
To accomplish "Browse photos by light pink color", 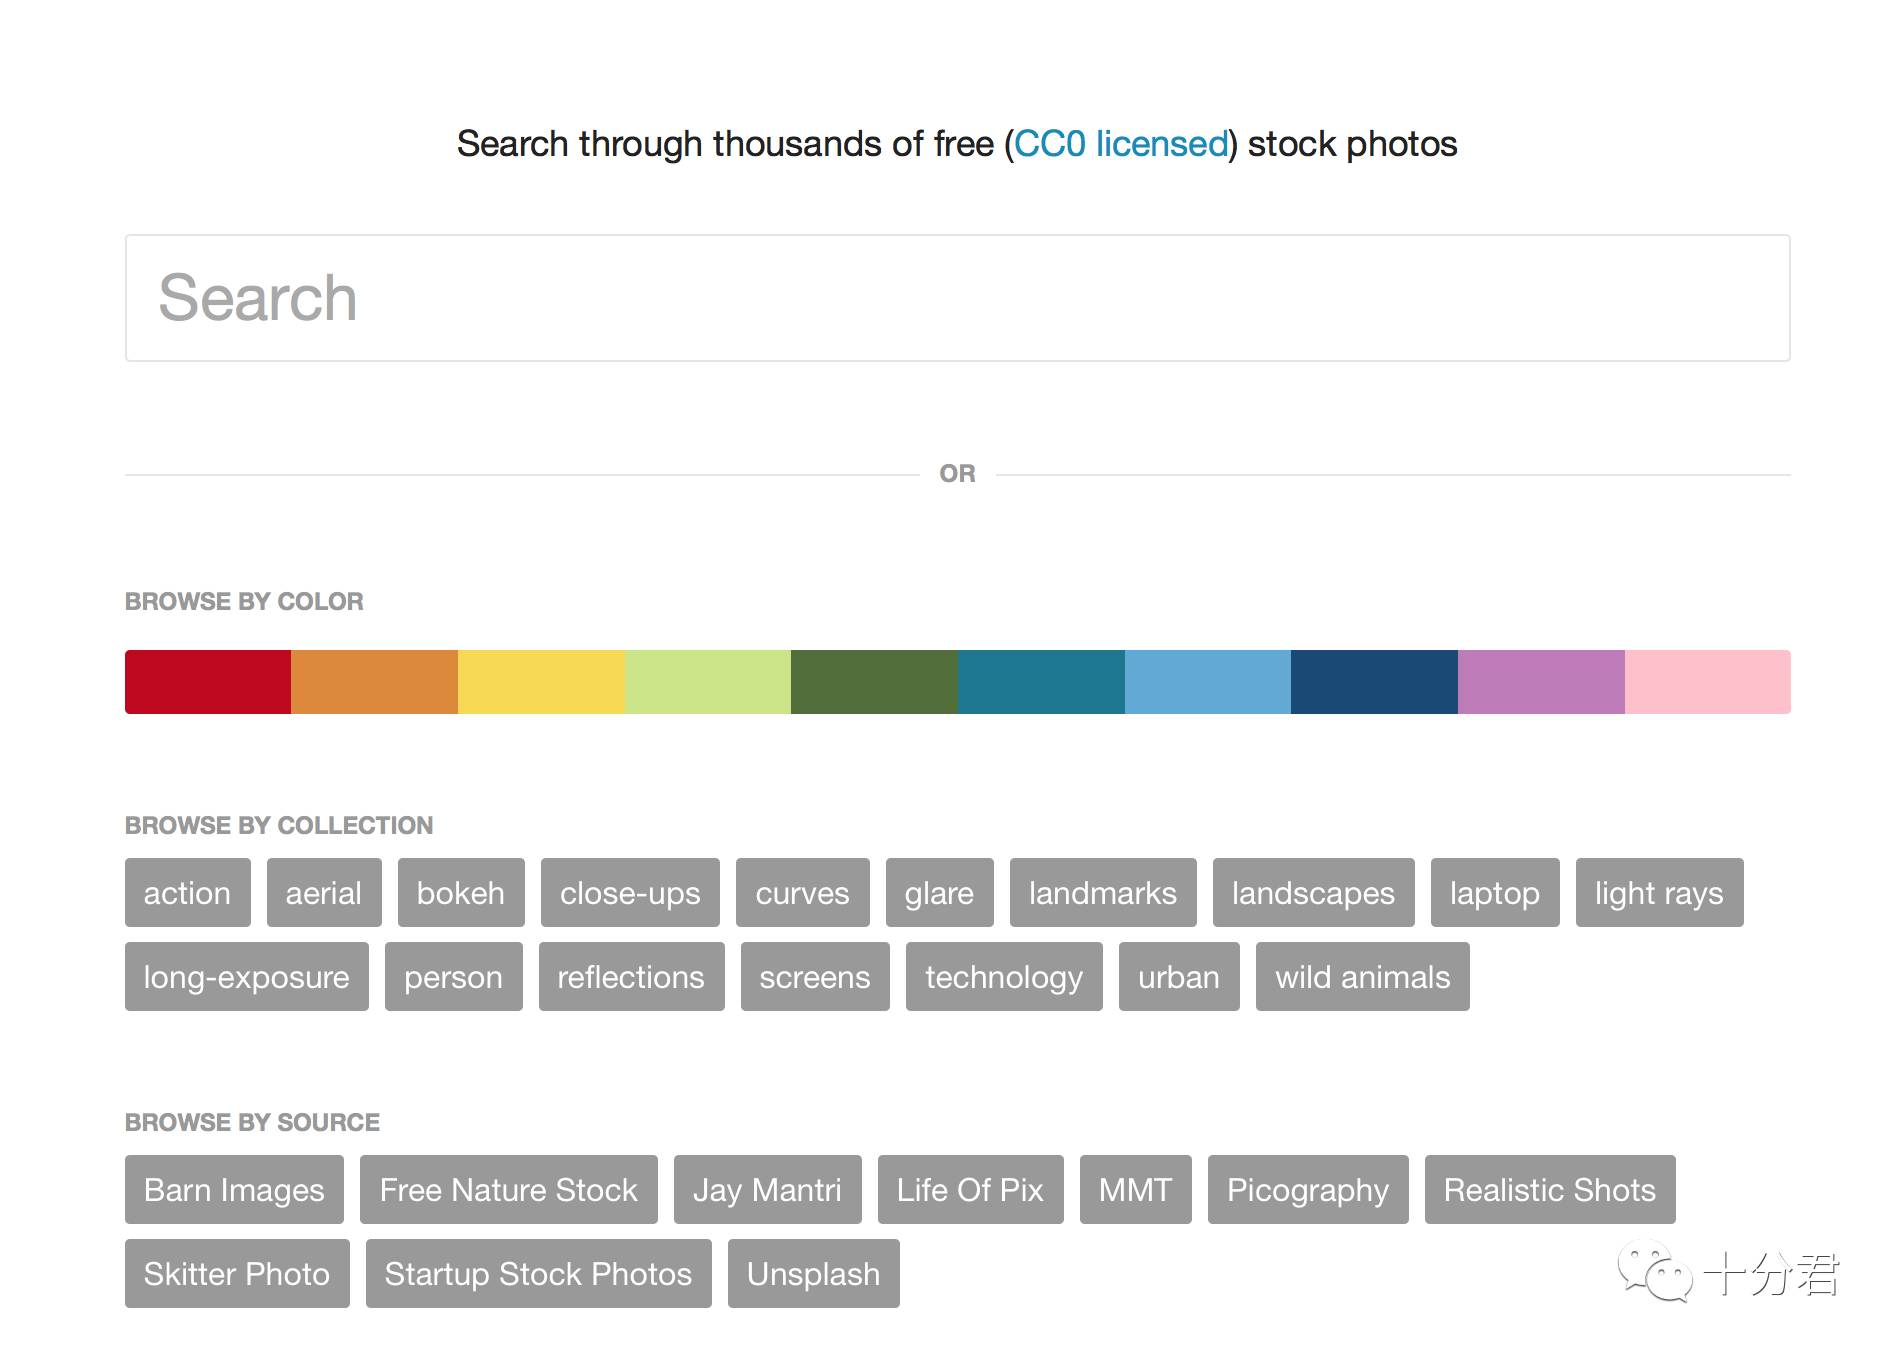I will pyautogui.click(x=1707, y=682).
